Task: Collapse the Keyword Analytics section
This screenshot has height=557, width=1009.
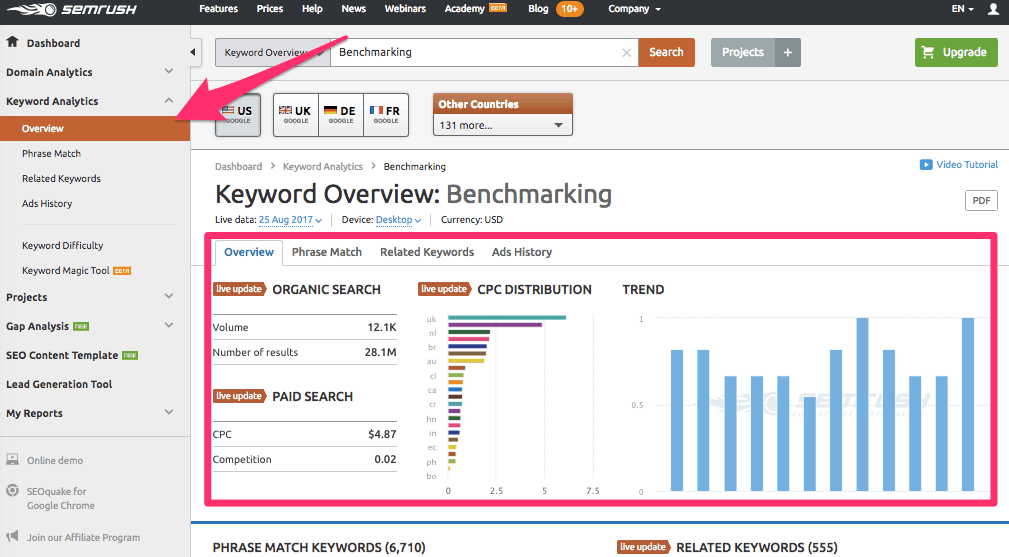Action: pyautogui.click(x=169, y=100)
